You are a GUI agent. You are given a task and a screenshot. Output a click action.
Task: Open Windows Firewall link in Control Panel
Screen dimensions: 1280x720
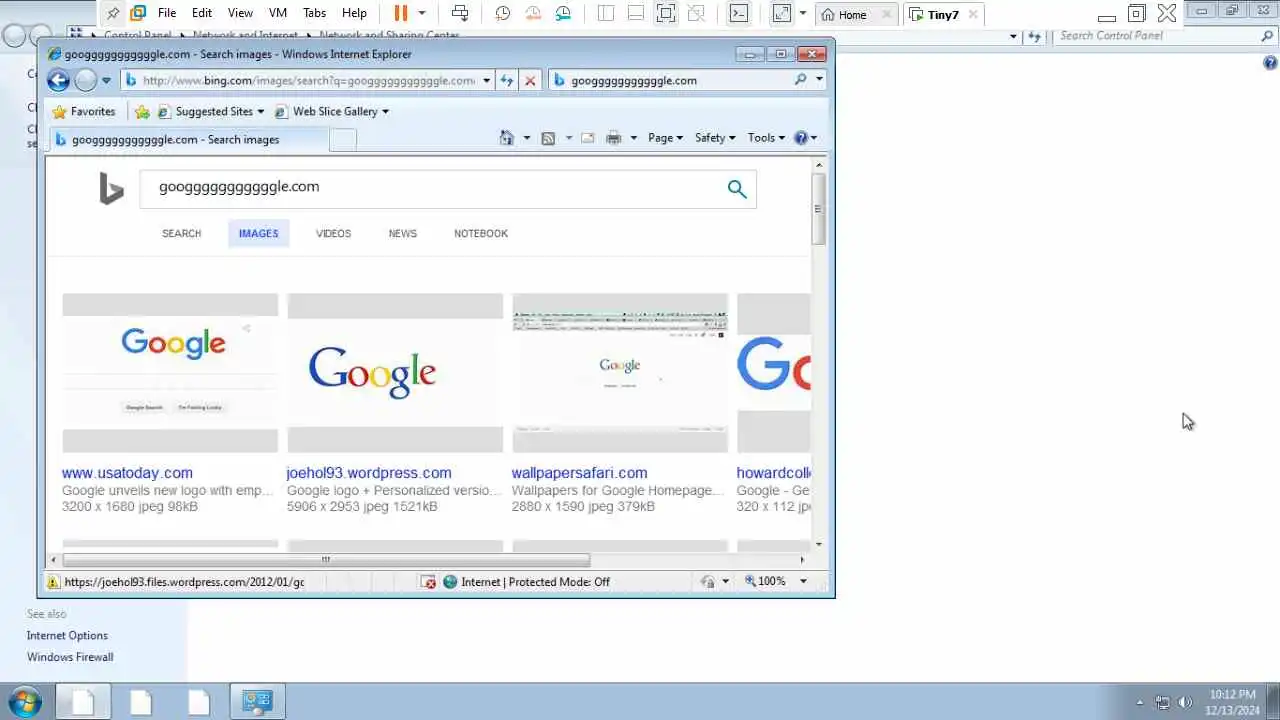tap(70, 657)
